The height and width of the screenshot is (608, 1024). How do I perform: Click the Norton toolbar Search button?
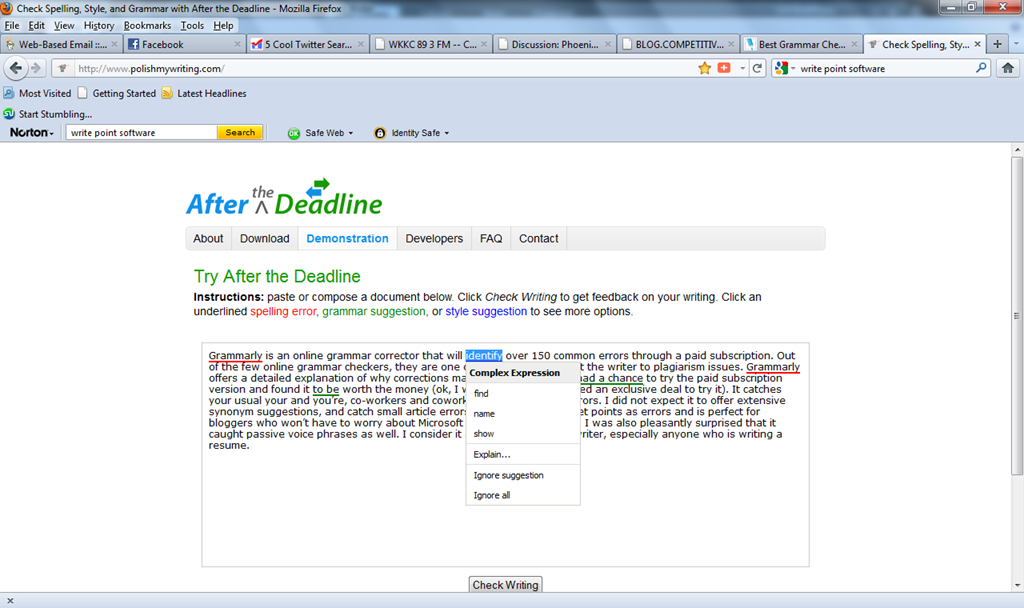coord(240,133)
